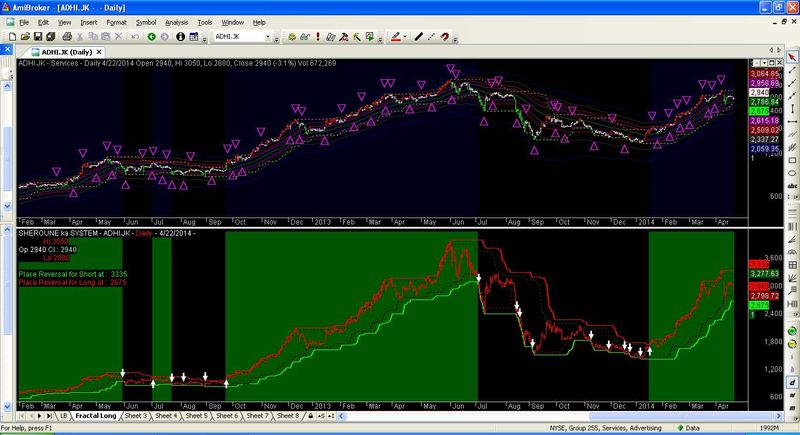Click the lower pane scroll-down chevron at left

click(x=7, y=406)
